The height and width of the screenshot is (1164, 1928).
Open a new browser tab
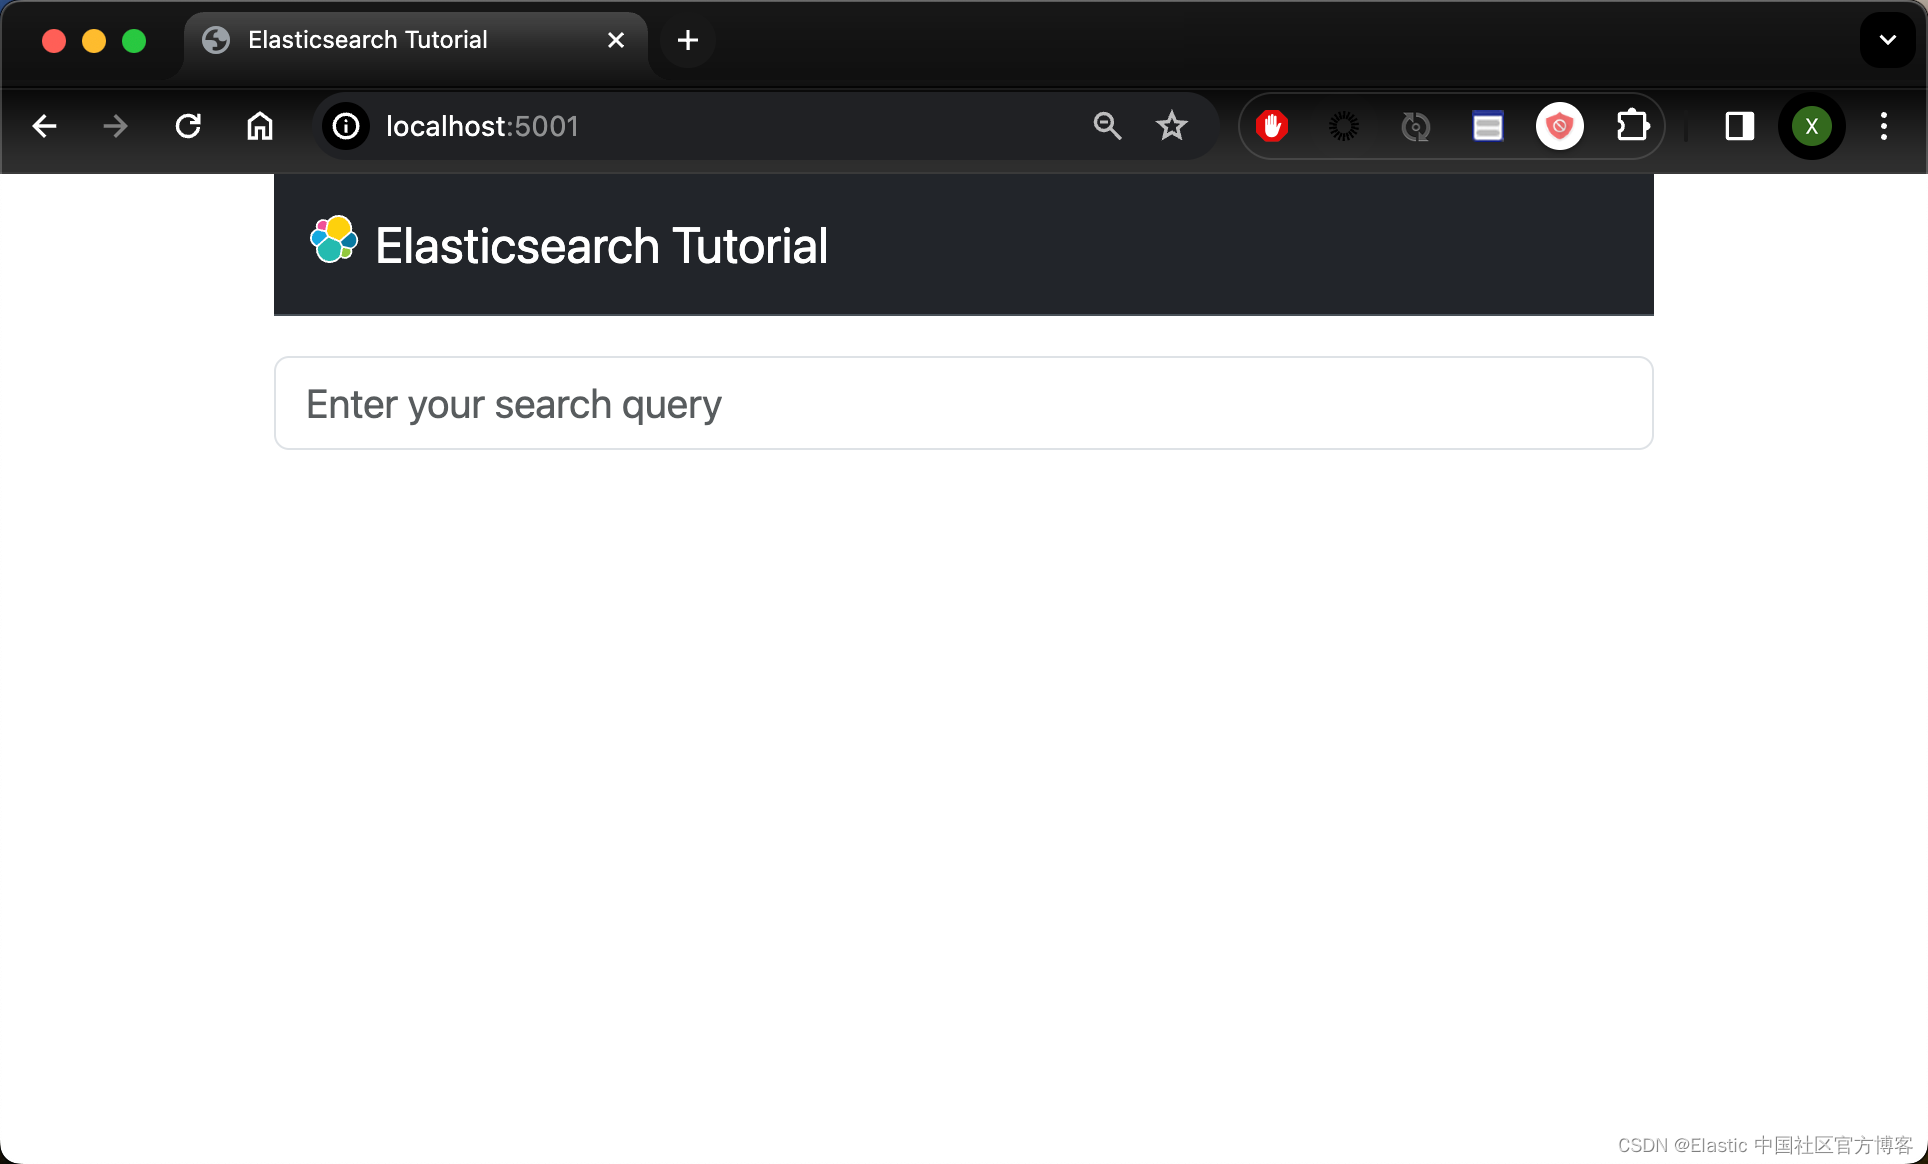tap(686, 40)
